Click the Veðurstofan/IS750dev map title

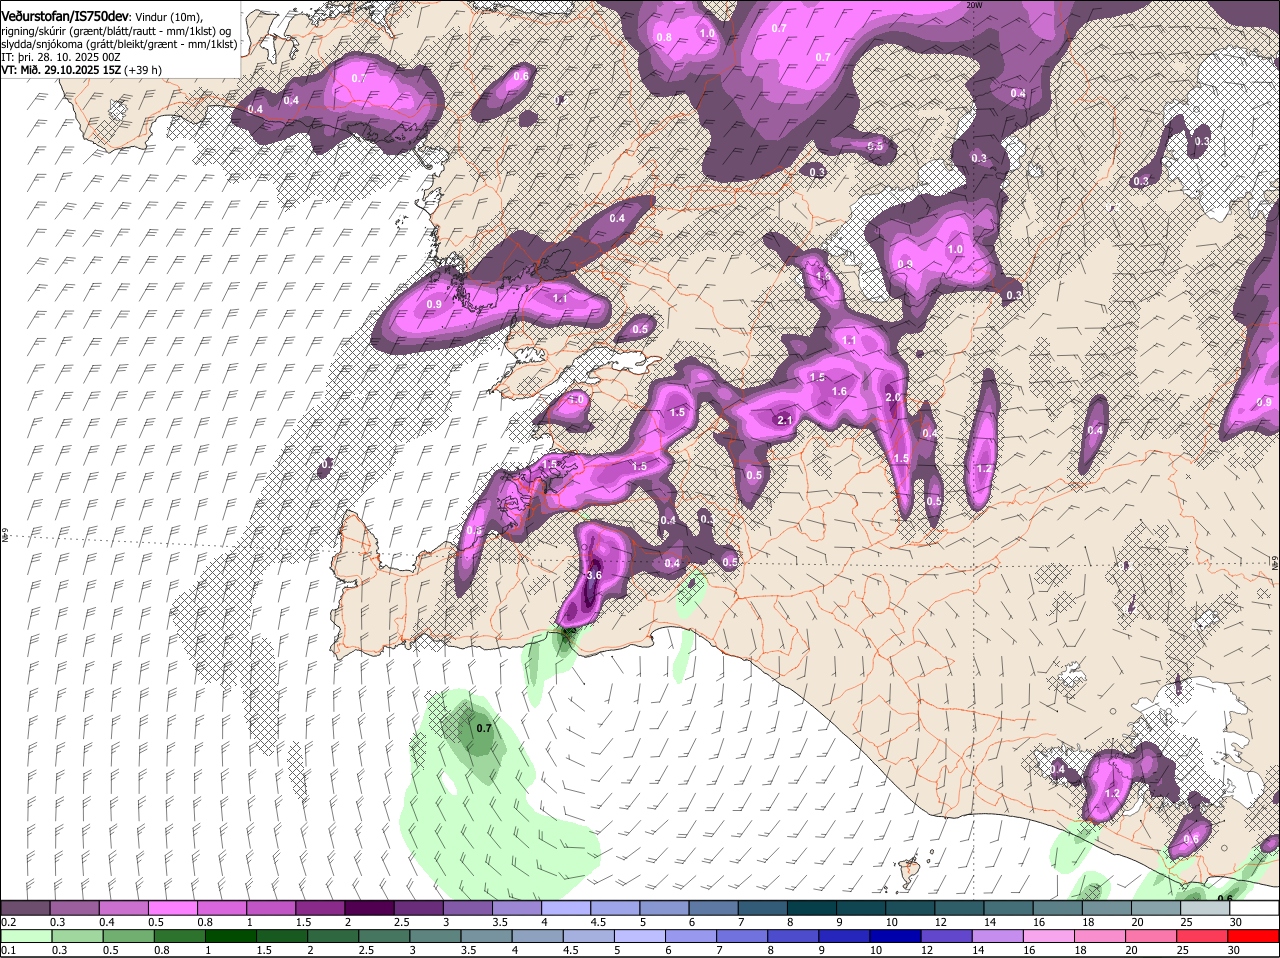pos(64,17)
